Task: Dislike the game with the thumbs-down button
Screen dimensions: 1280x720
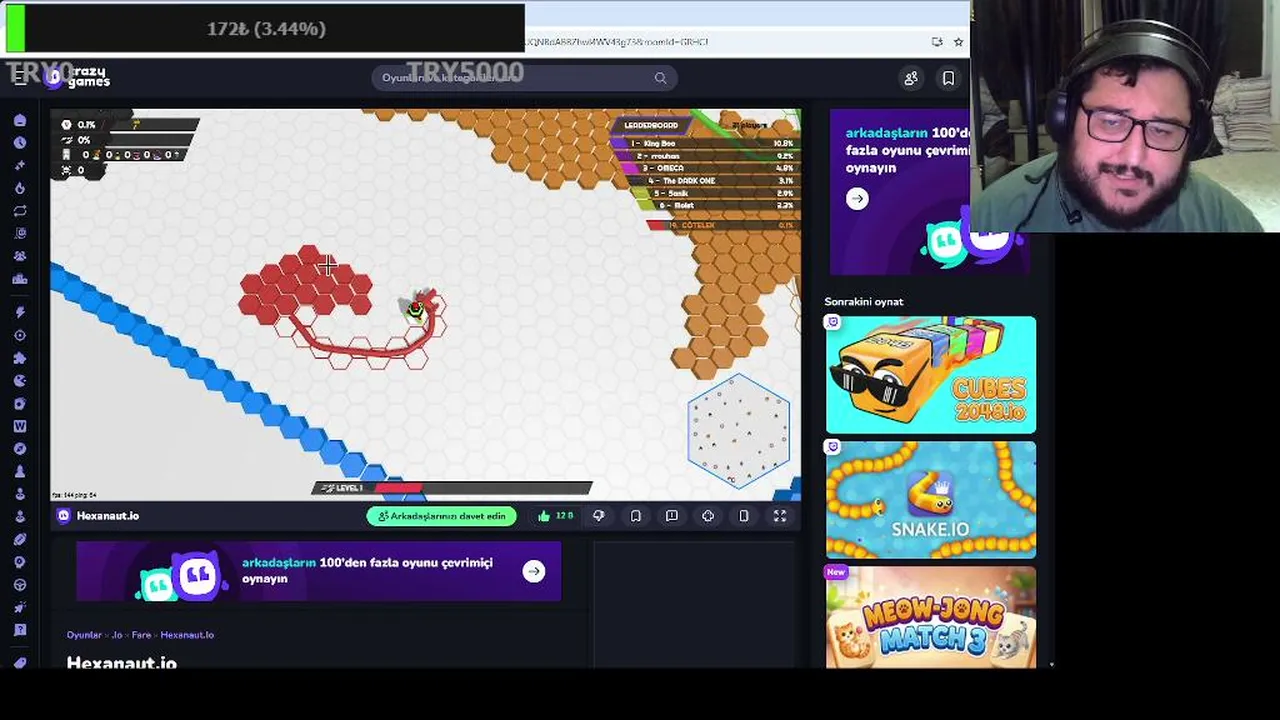Action: [598, 516]
